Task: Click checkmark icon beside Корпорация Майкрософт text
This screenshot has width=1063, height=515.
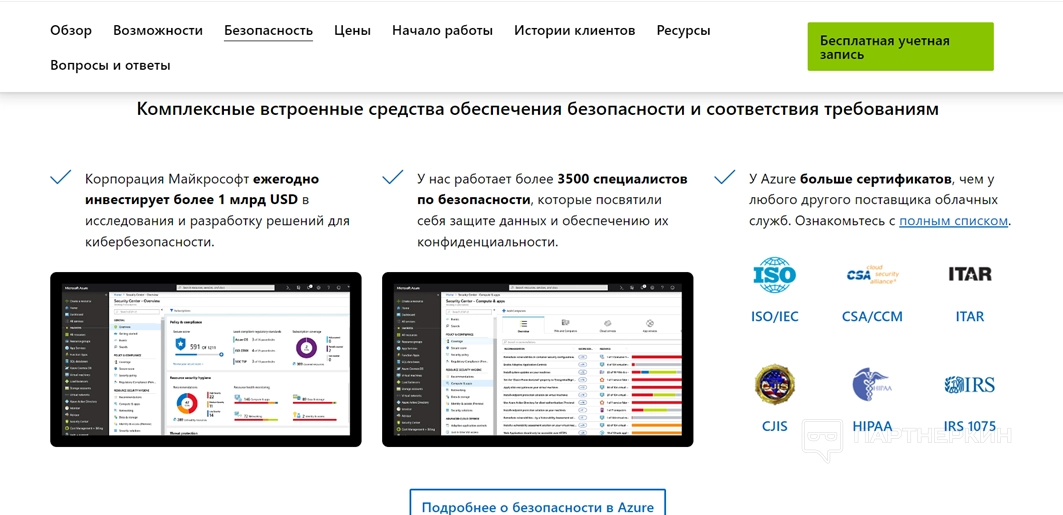Action: 61,178
